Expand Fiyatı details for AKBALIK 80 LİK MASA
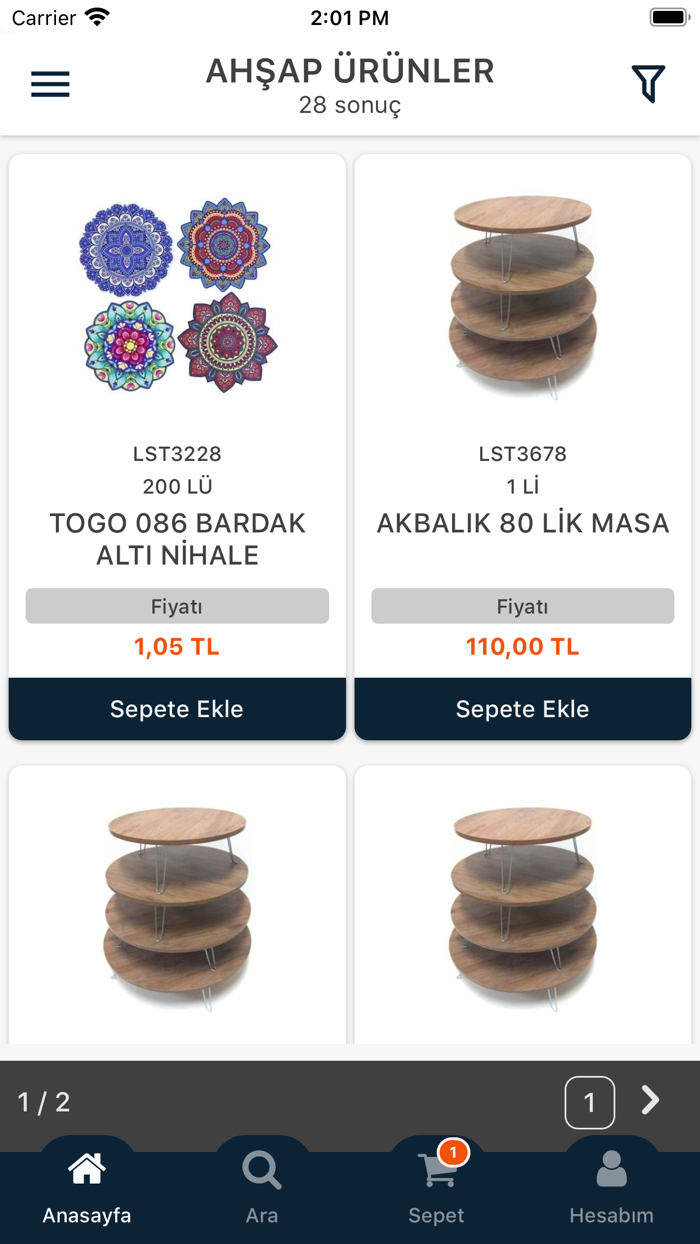Image resolution: width=700 pixels, height=1244 pixels. [522, 606]
